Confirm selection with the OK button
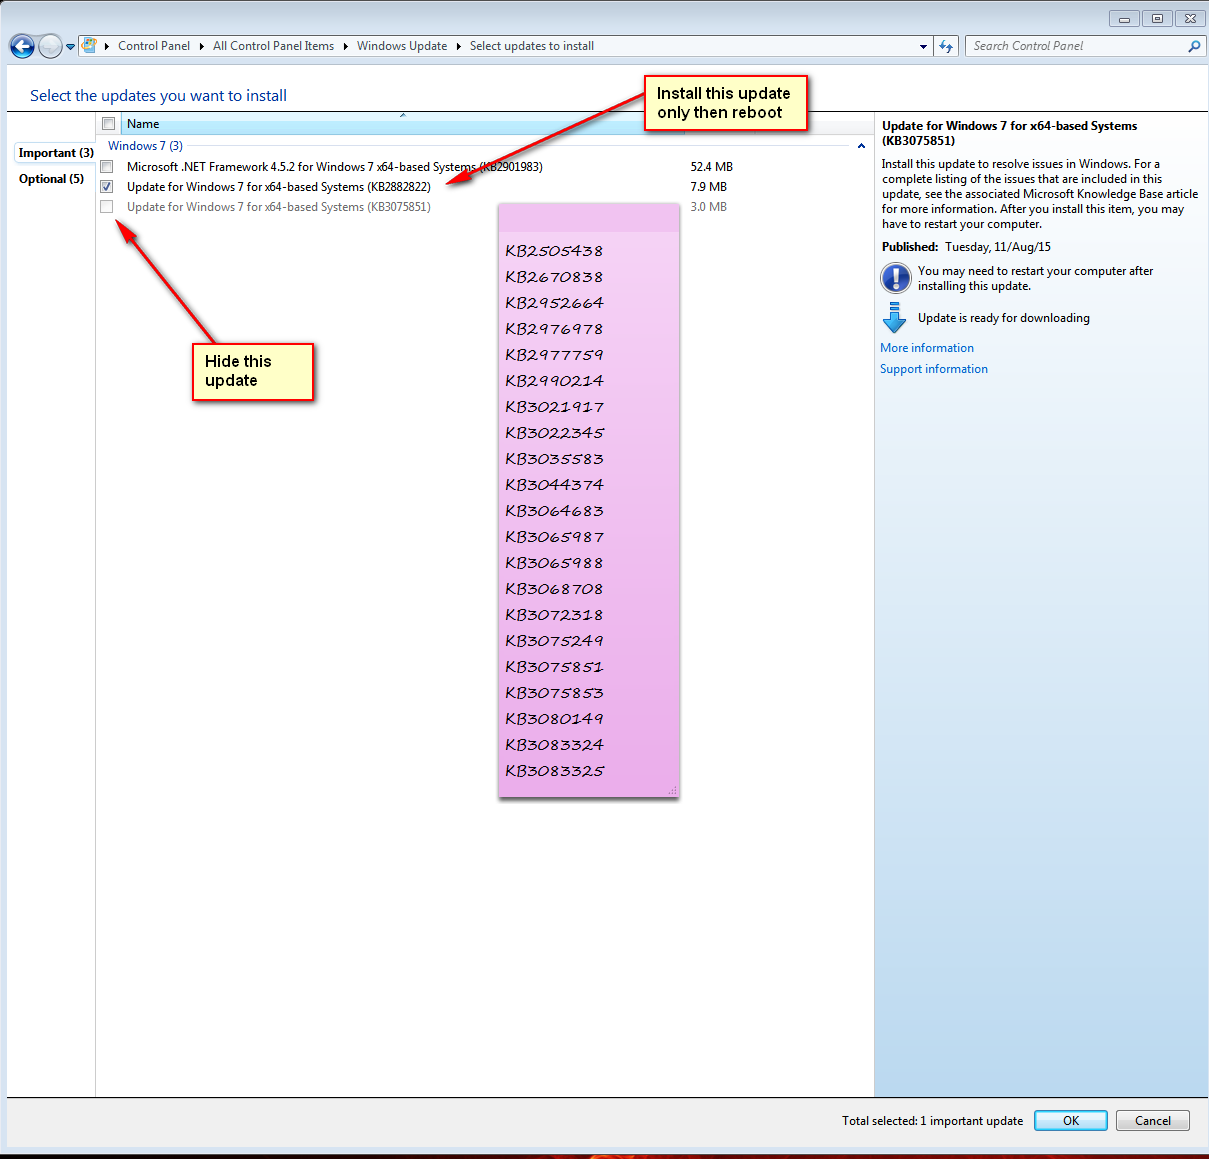Viewport: 1209px width, 1159px height. 1071,1121
